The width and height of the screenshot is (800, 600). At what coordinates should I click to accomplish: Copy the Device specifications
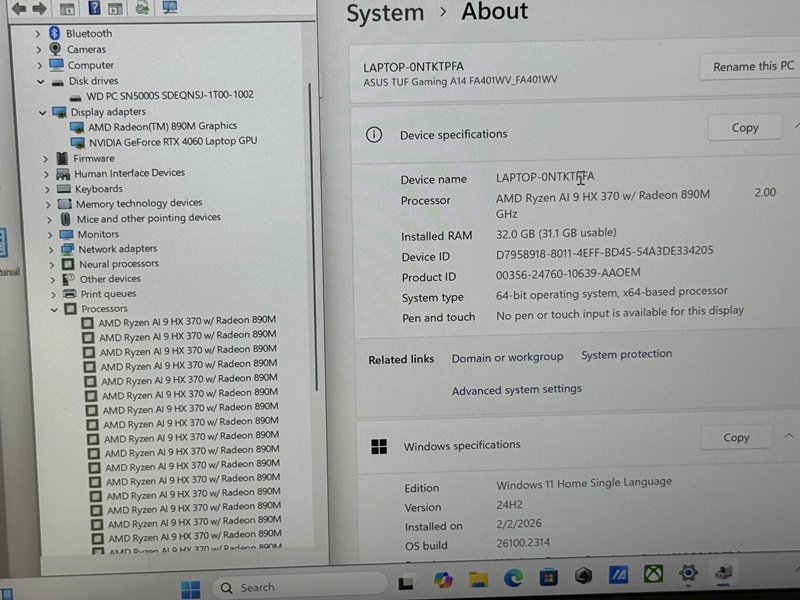pos(745,128)
